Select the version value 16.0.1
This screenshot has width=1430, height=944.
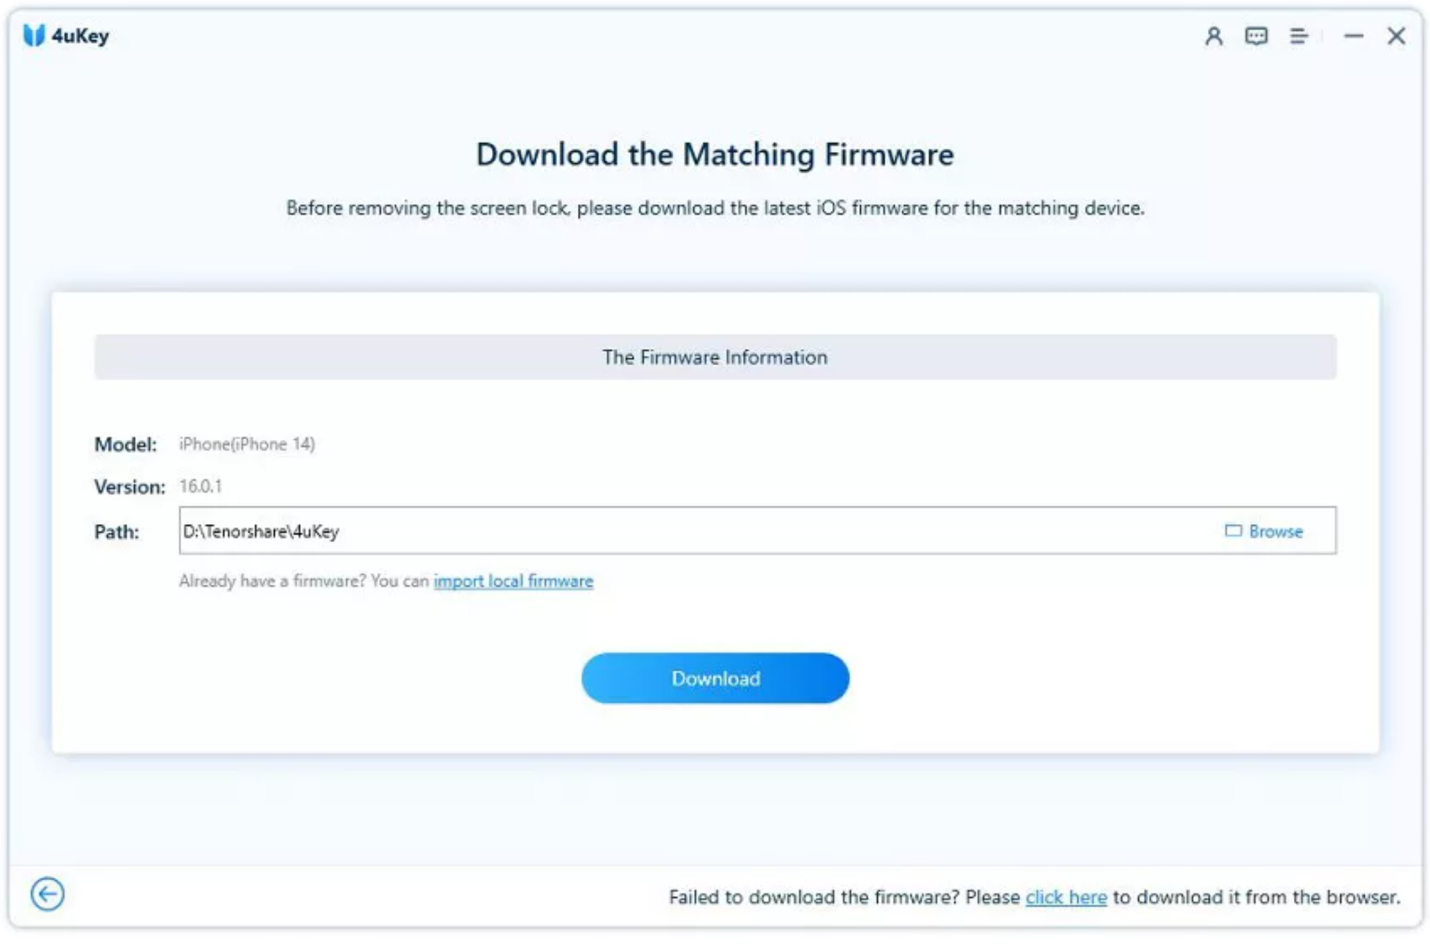(x=200, y=486)
